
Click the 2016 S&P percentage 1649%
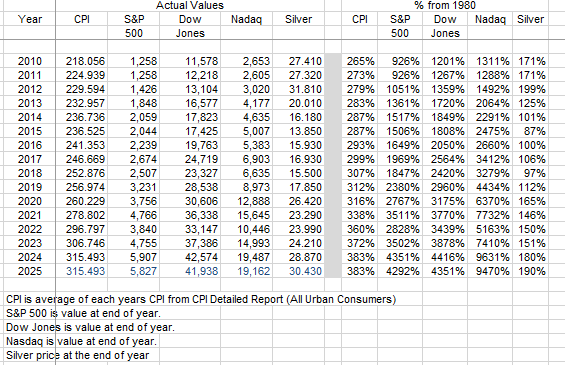point(400,145)
